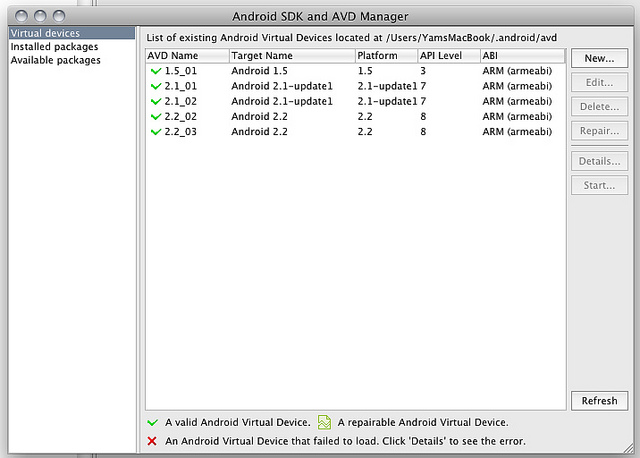Sort by the Target Name column header
This screenshot has height=458, width=640.
(x=292, y=56)
